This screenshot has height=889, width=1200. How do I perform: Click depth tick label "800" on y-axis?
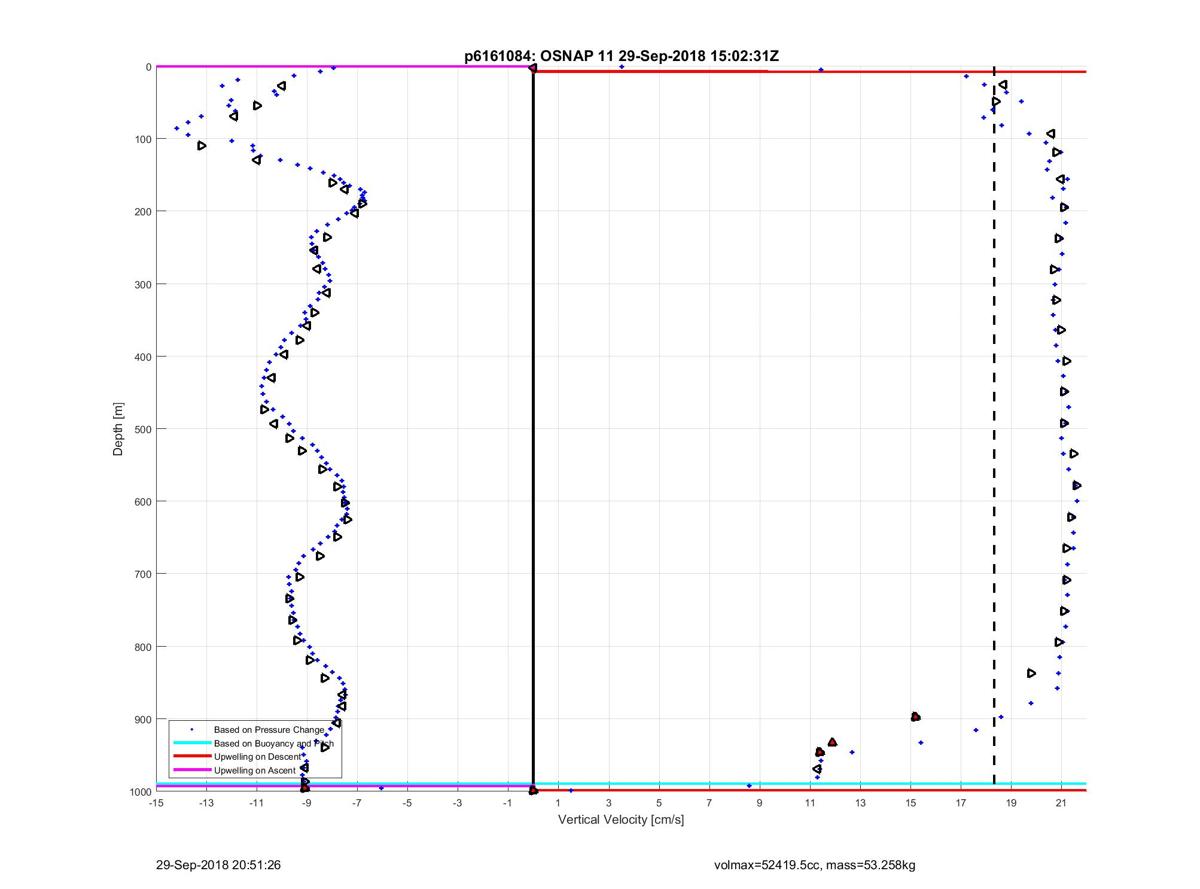click(141, 647)
